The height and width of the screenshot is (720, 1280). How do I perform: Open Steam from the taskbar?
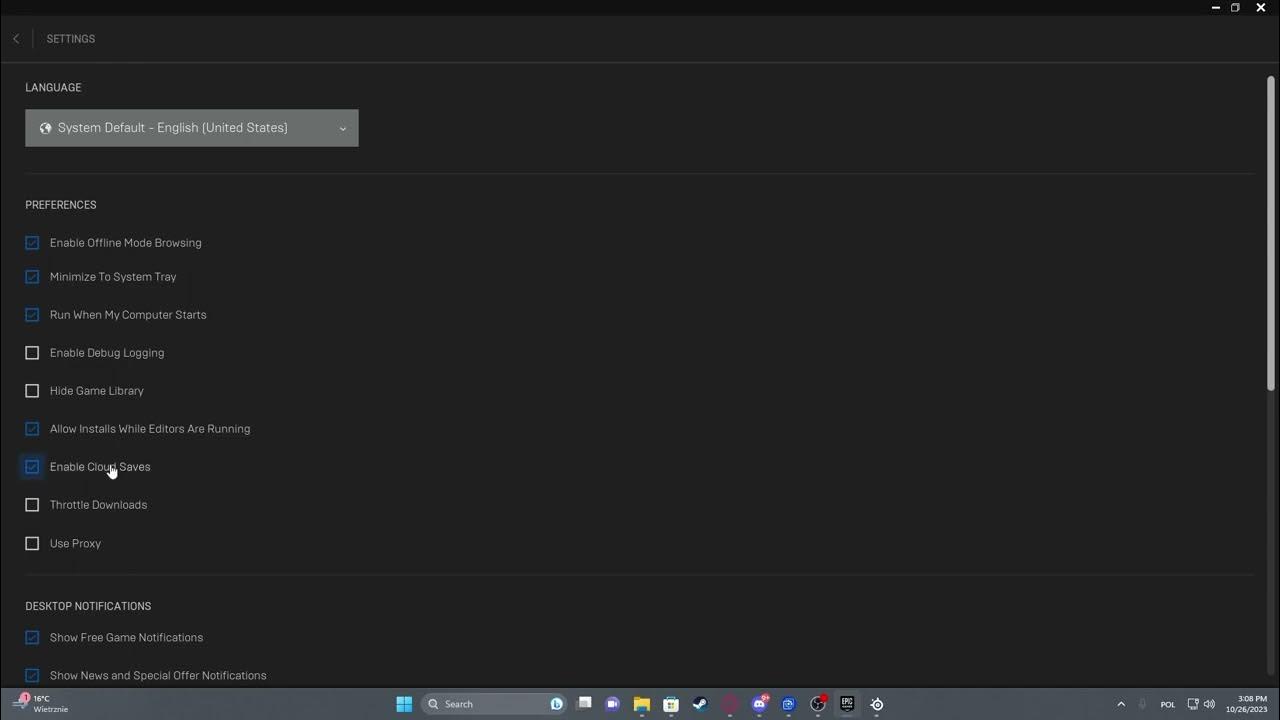[700, 704]
